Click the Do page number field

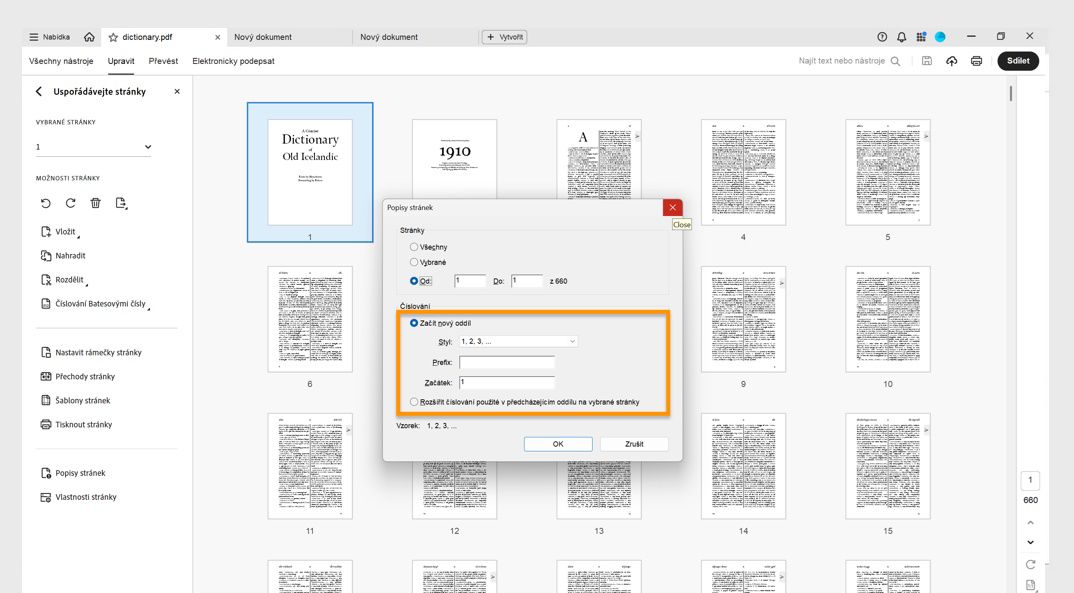(527, 281)
